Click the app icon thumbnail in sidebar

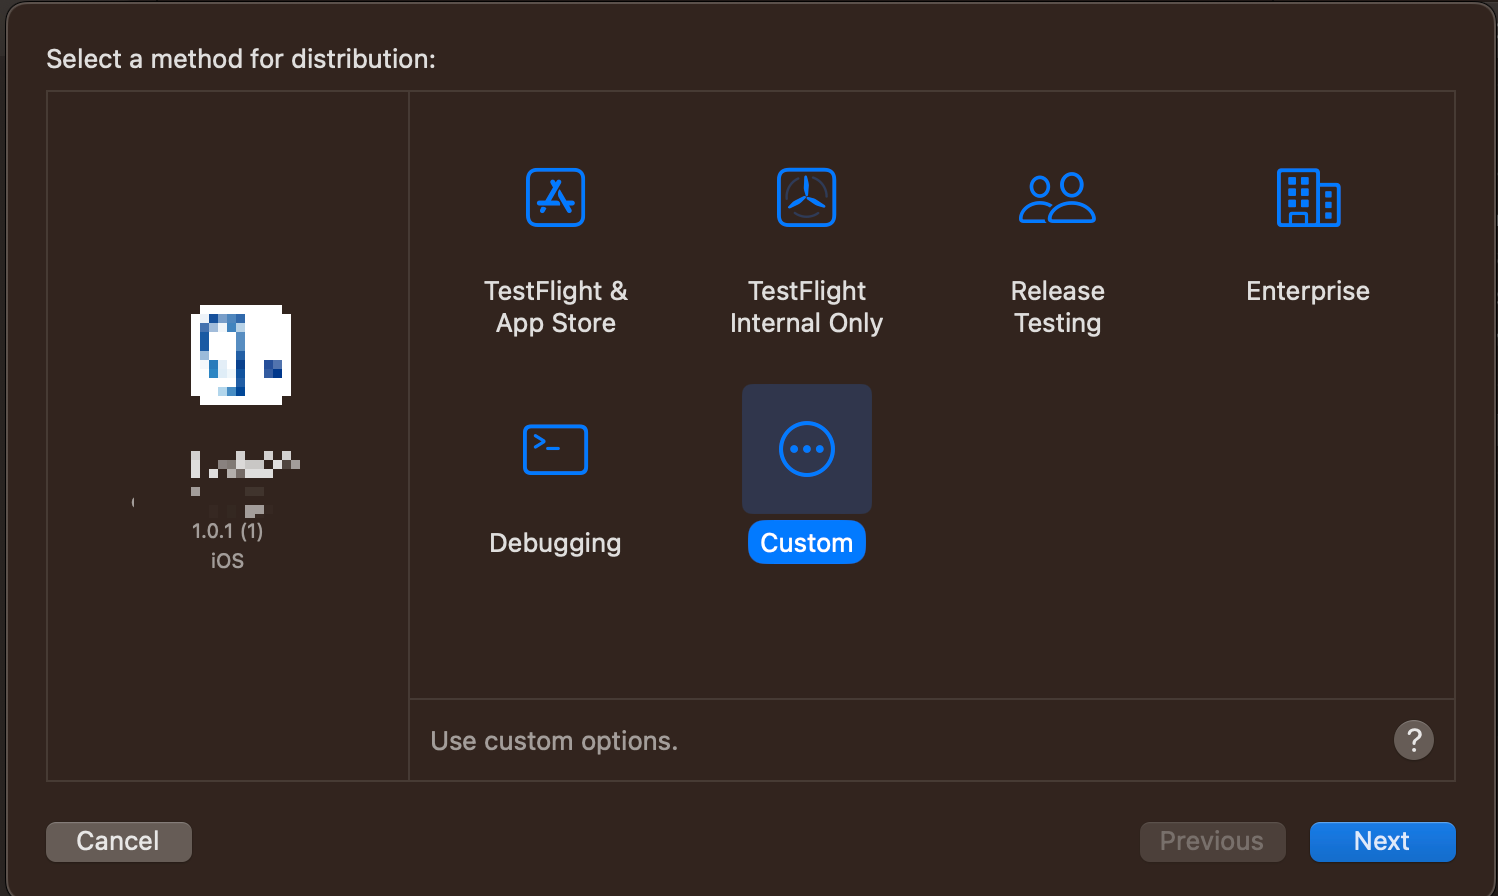point(241,355)
